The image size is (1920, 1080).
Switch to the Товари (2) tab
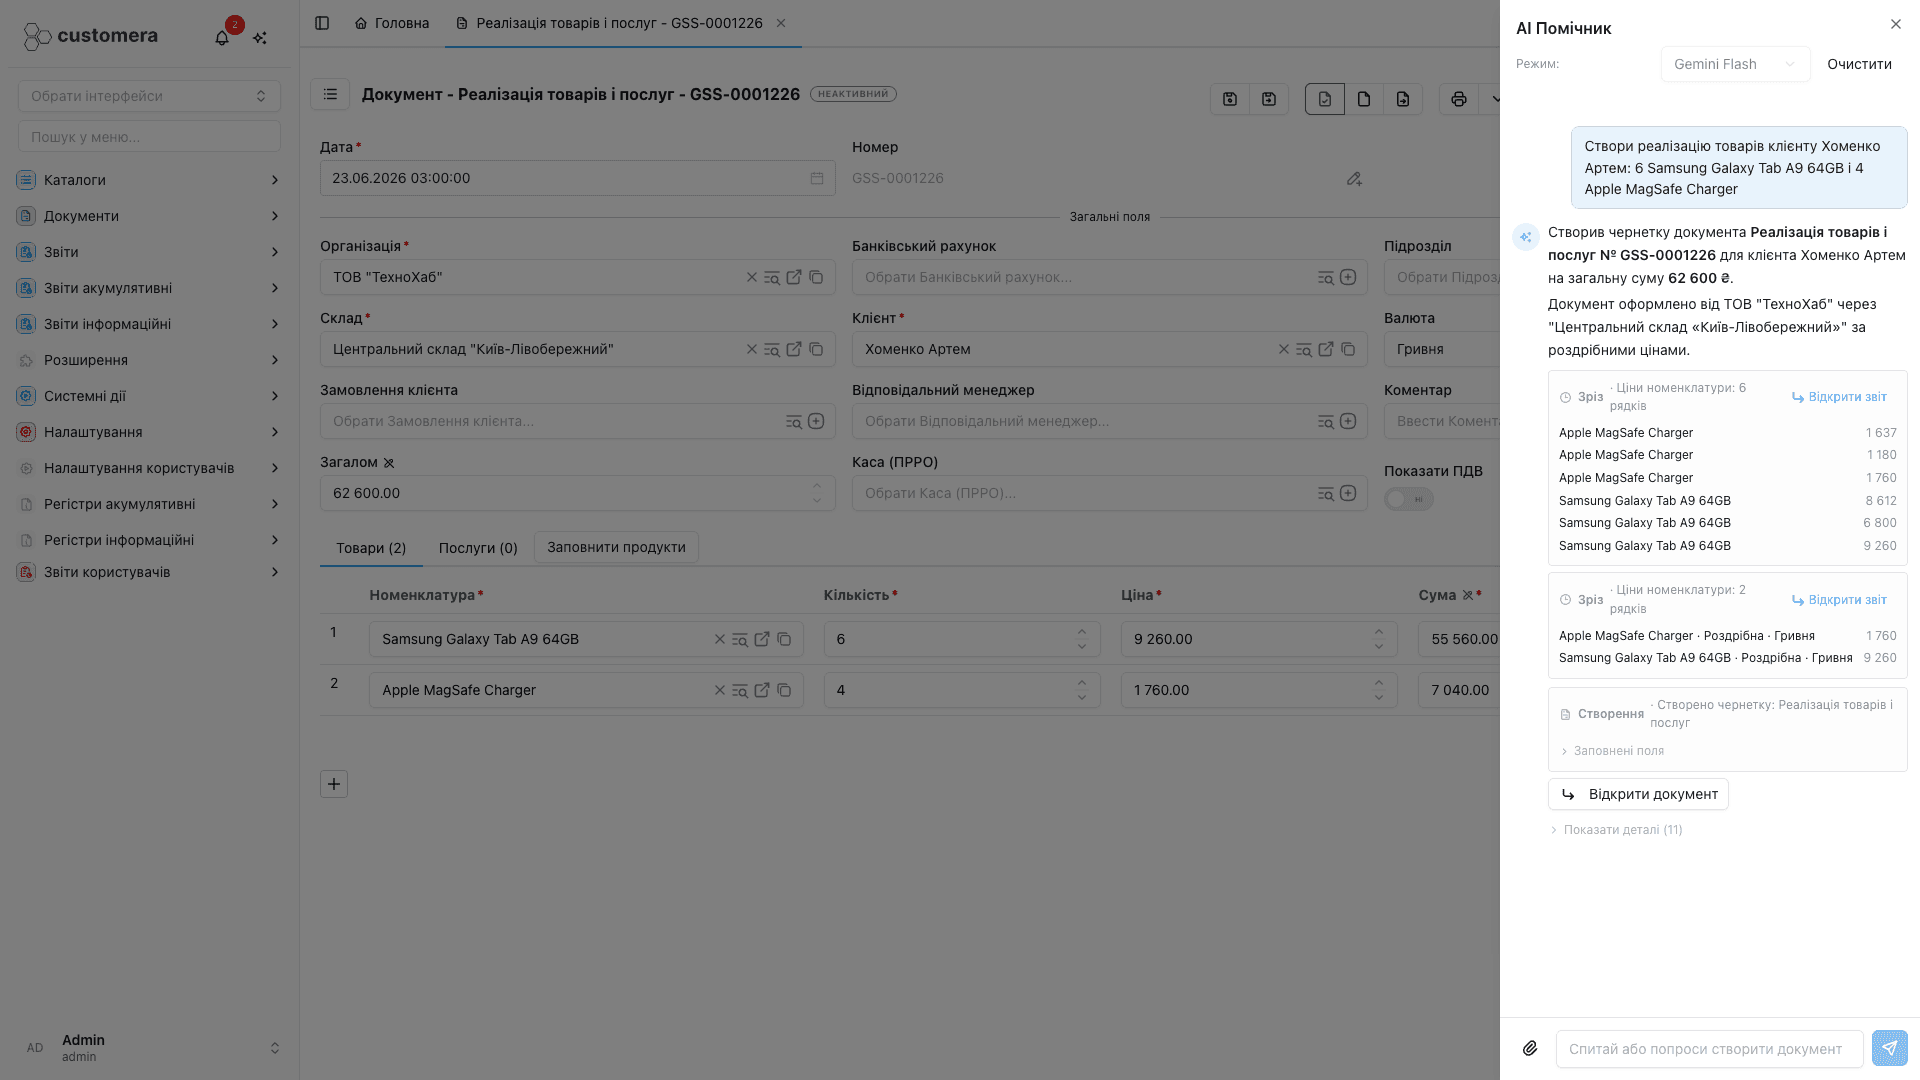371,548
